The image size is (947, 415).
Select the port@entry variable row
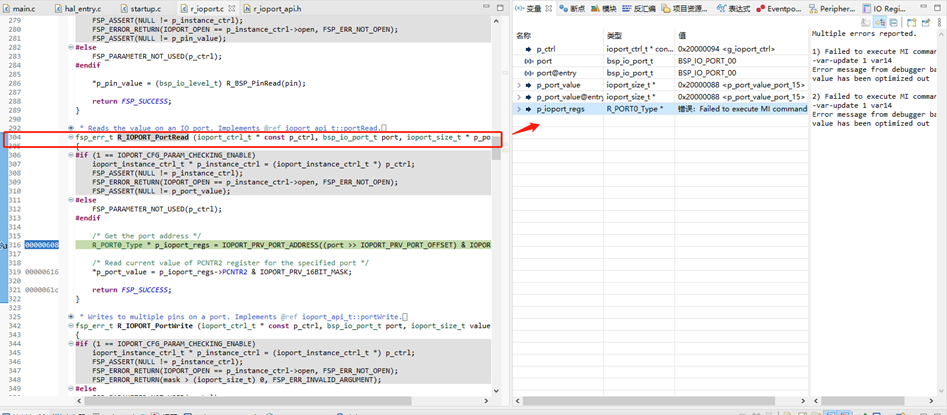(x=661, y=73)
